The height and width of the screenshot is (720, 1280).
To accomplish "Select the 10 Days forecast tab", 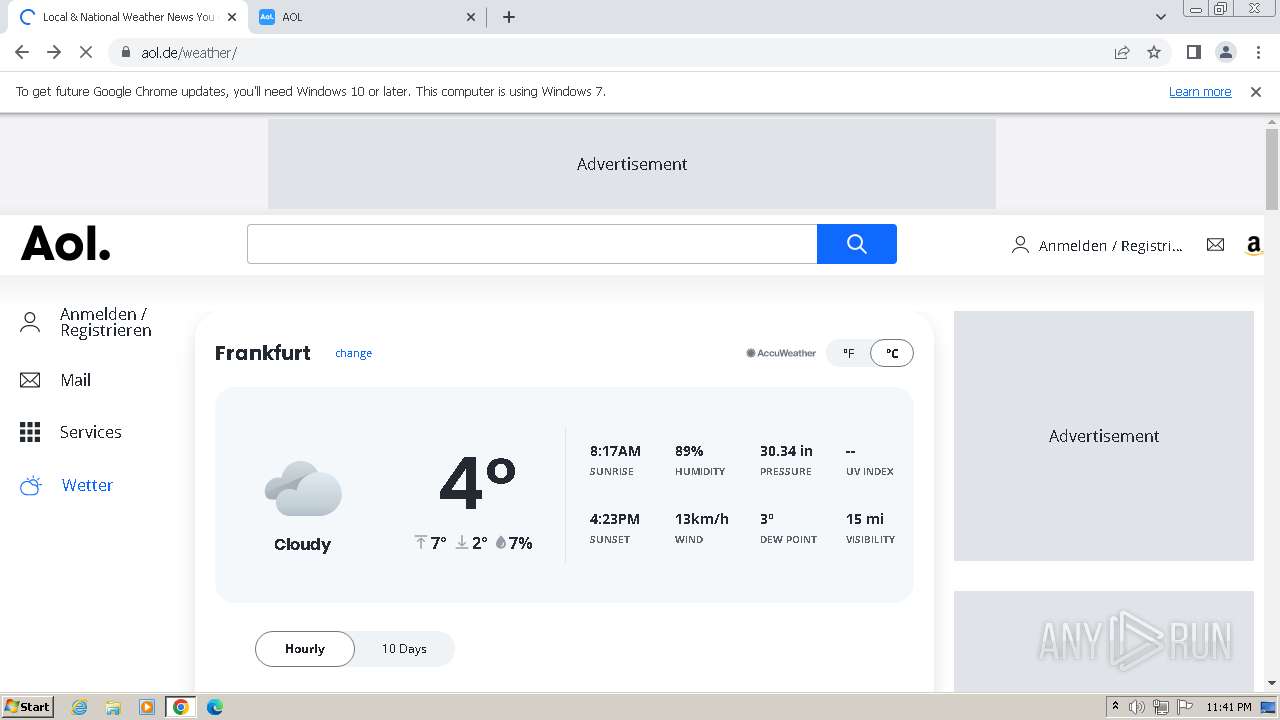I will click(404, 649).
